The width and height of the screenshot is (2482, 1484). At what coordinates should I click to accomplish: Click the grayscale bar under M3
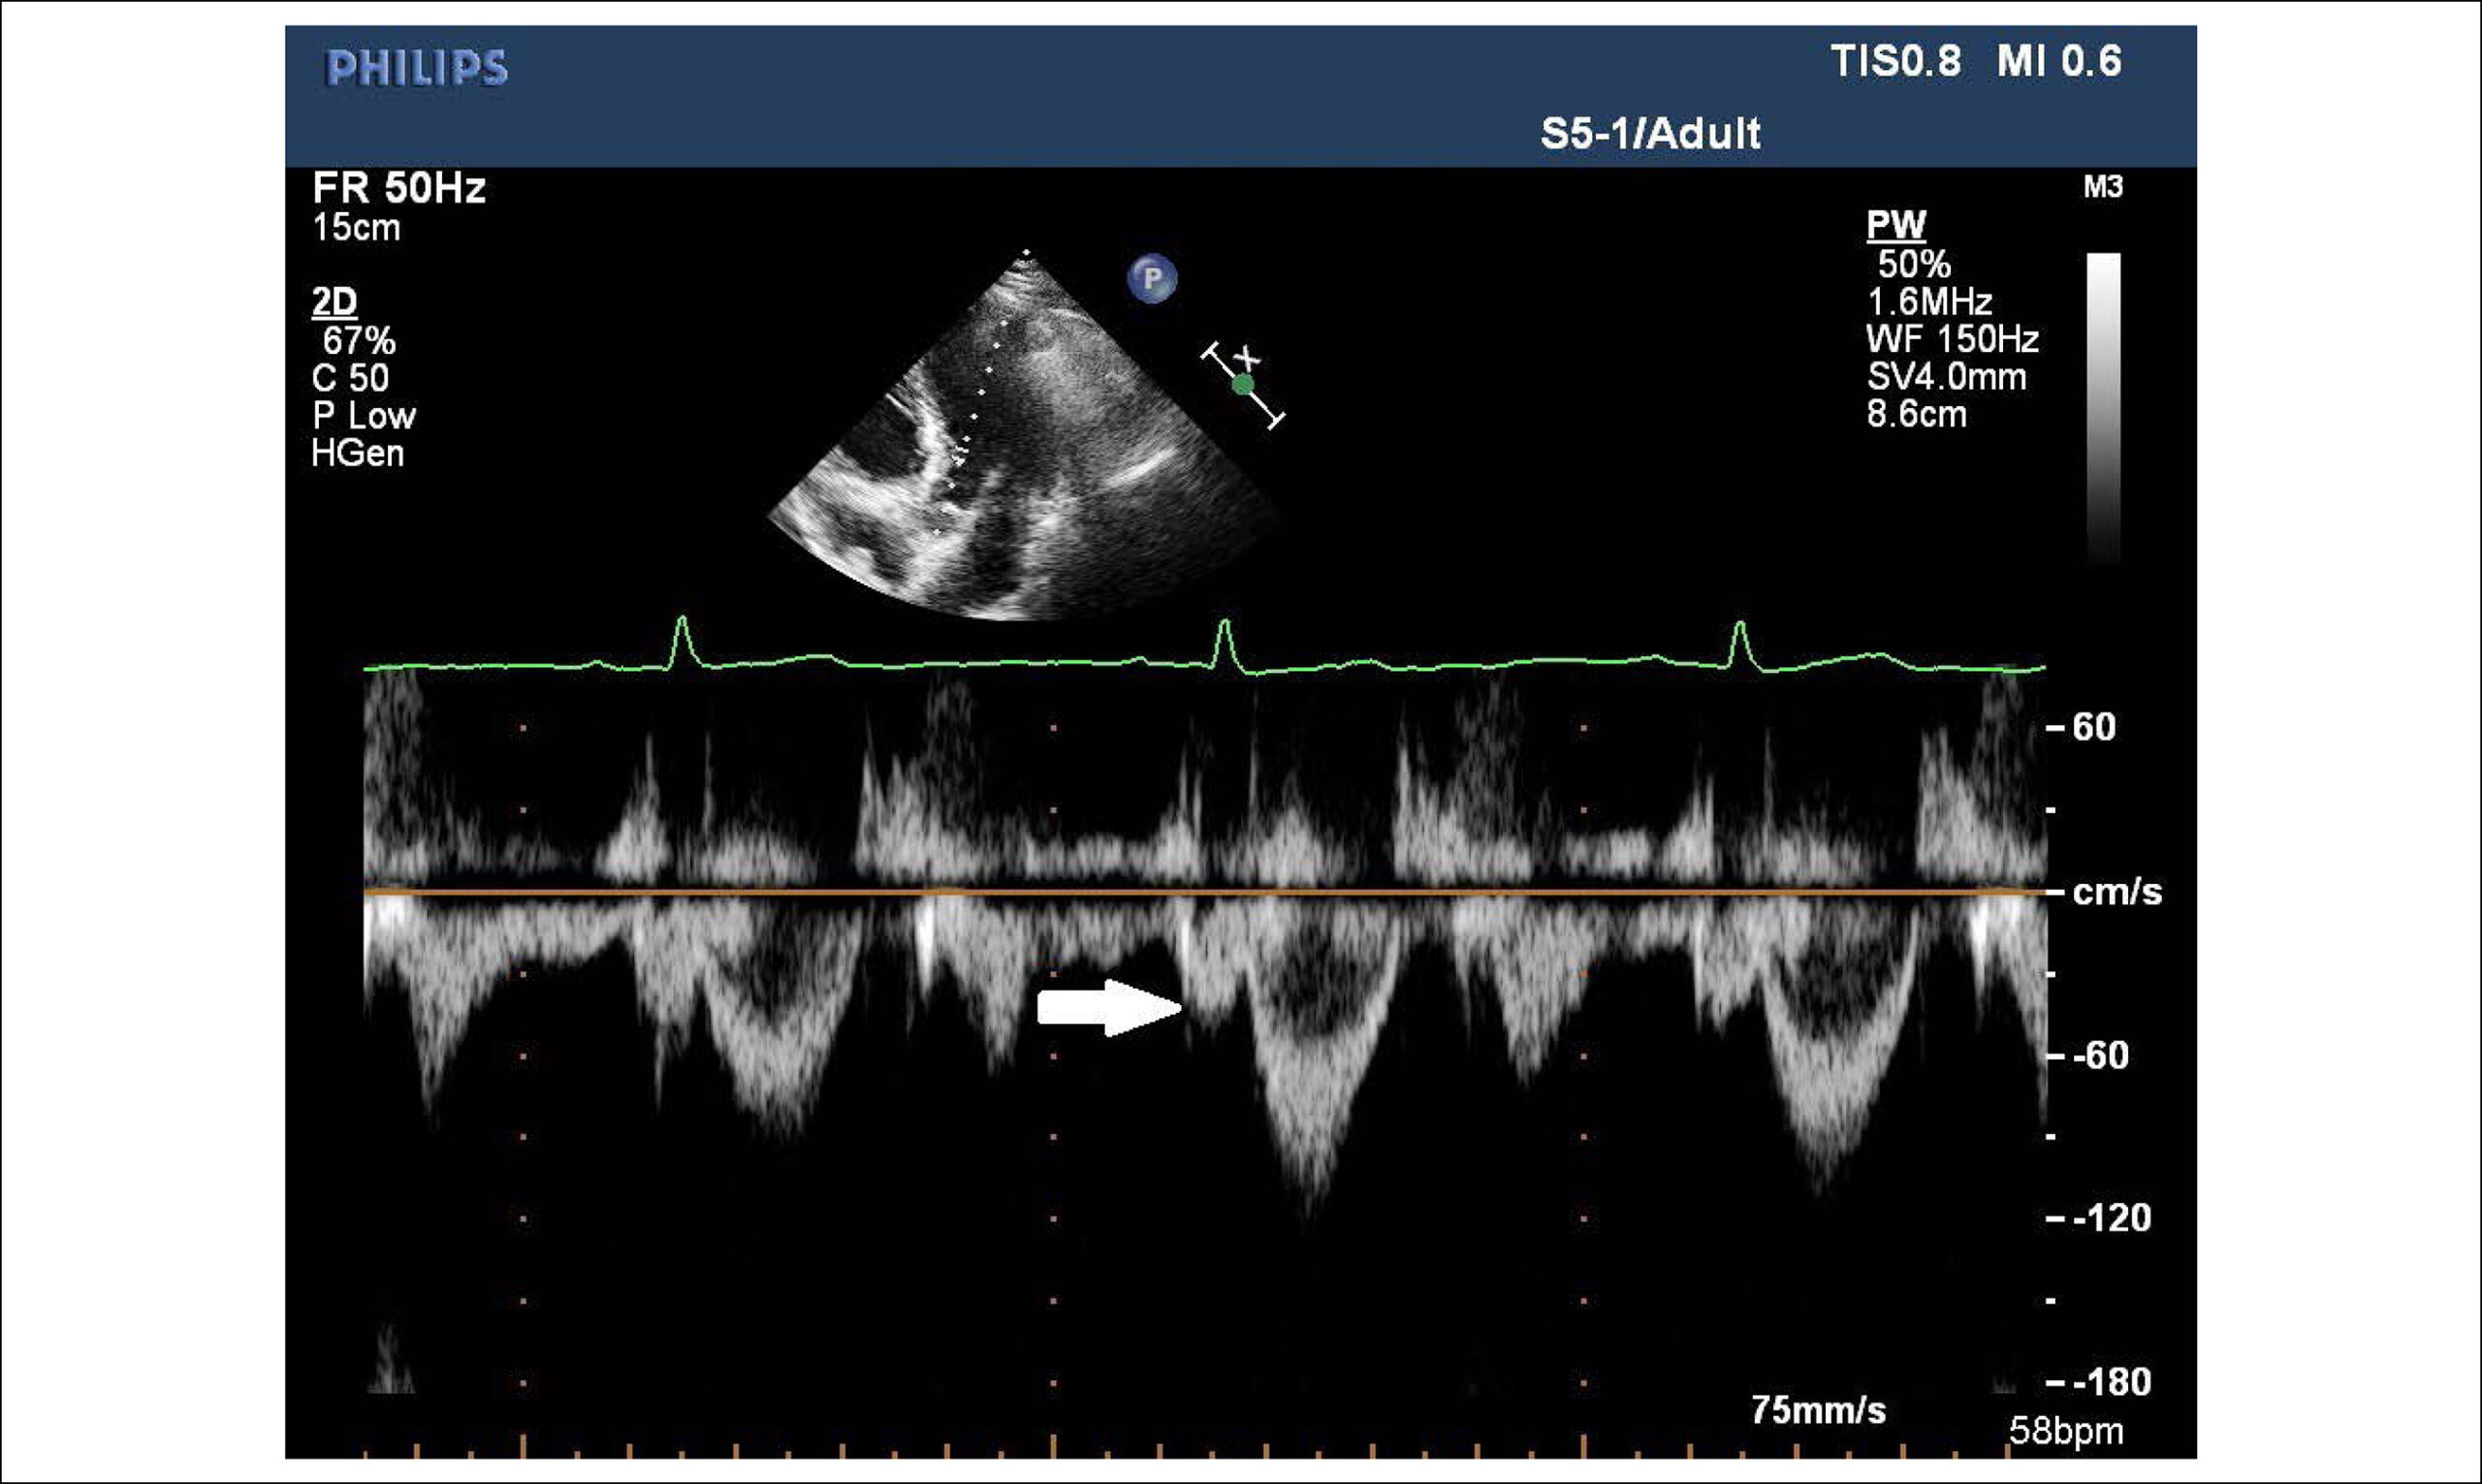pos(2103,408)
